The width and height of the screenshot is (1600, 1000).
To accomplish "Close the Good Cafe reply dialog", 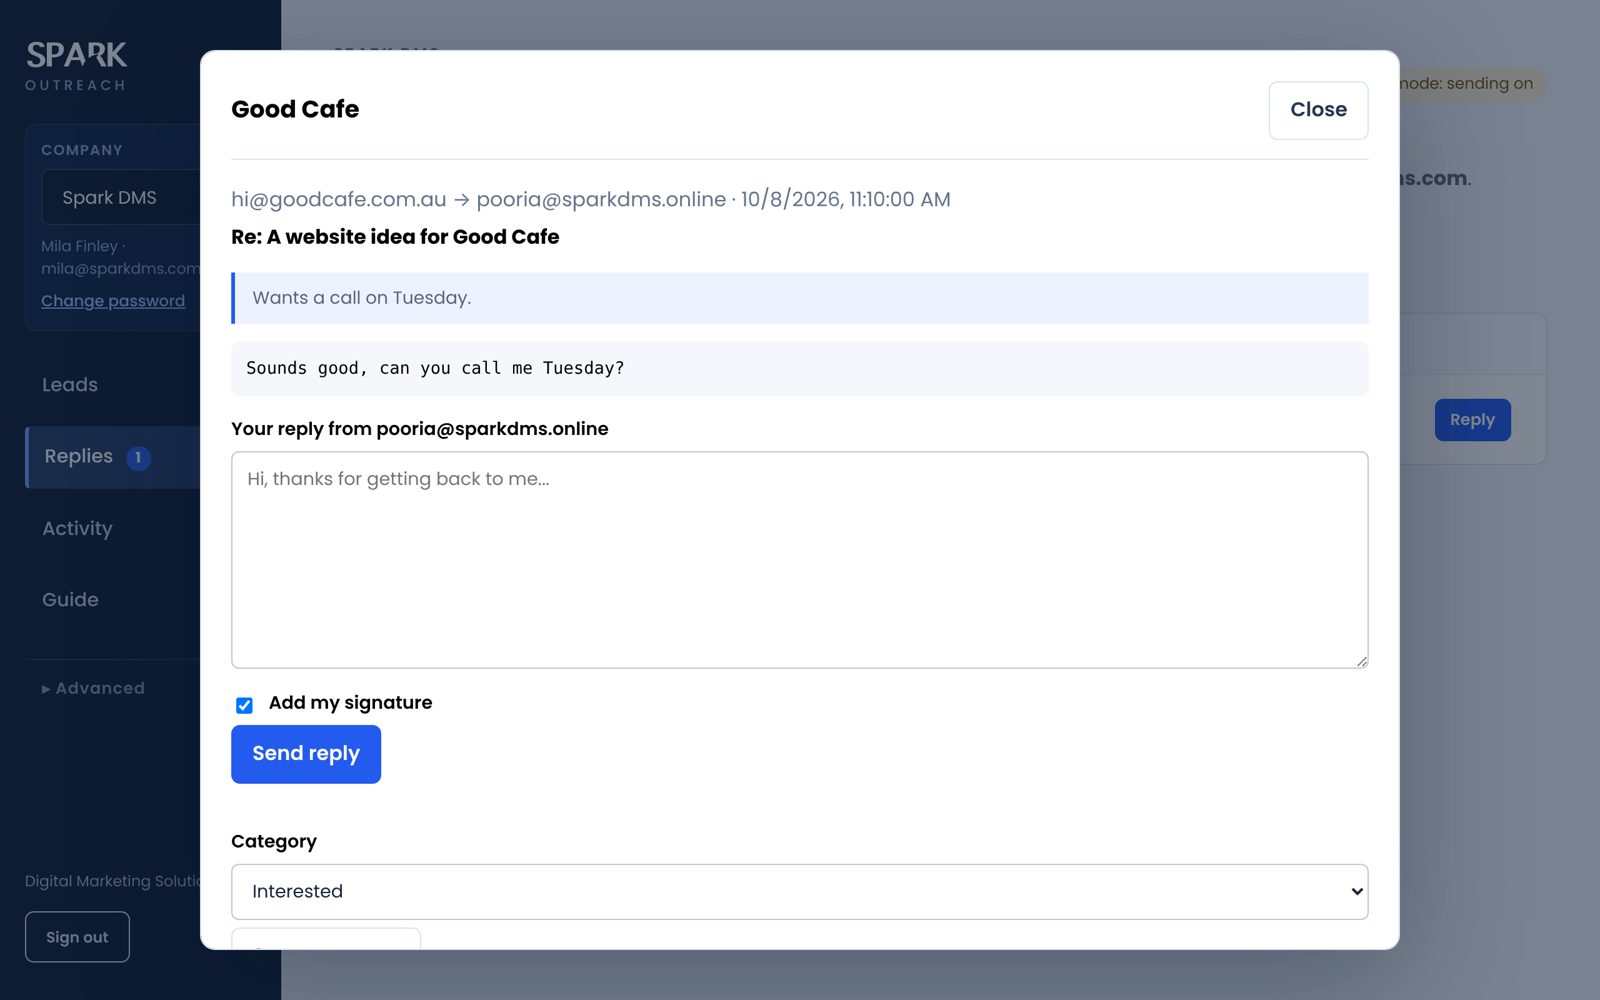I will point(1318,110).
